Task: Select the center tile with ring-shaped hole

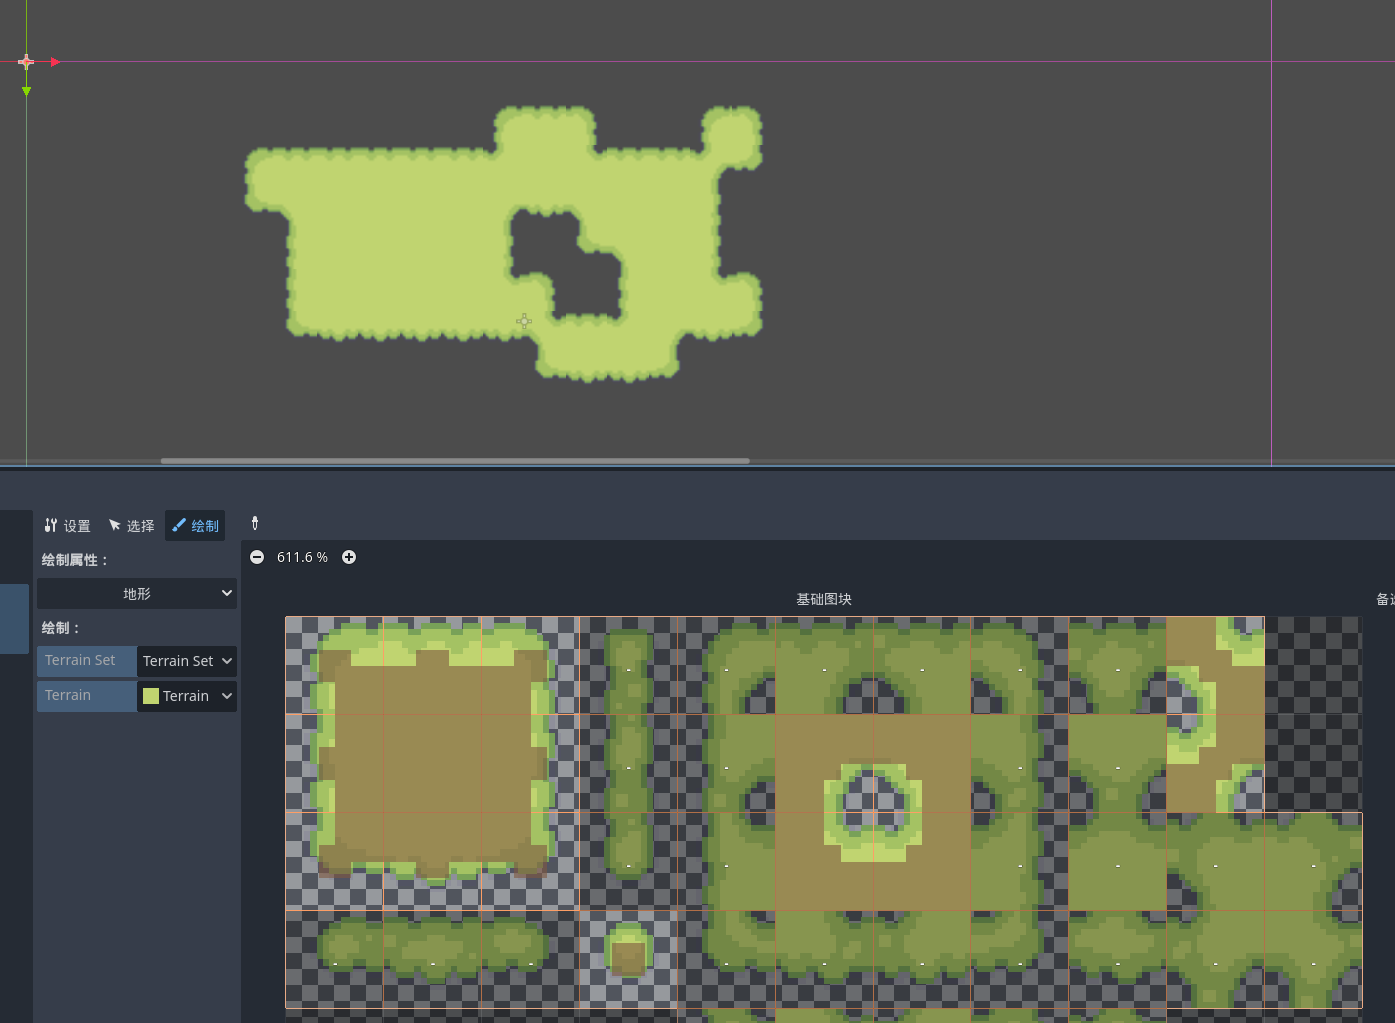Action: (872, 811)
